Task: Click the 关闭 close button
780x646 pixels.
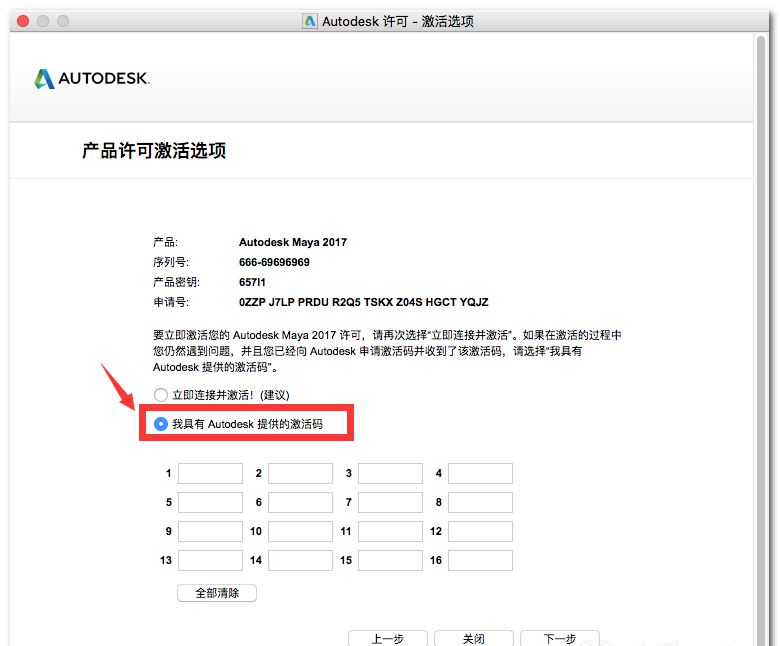Action: 474,639
